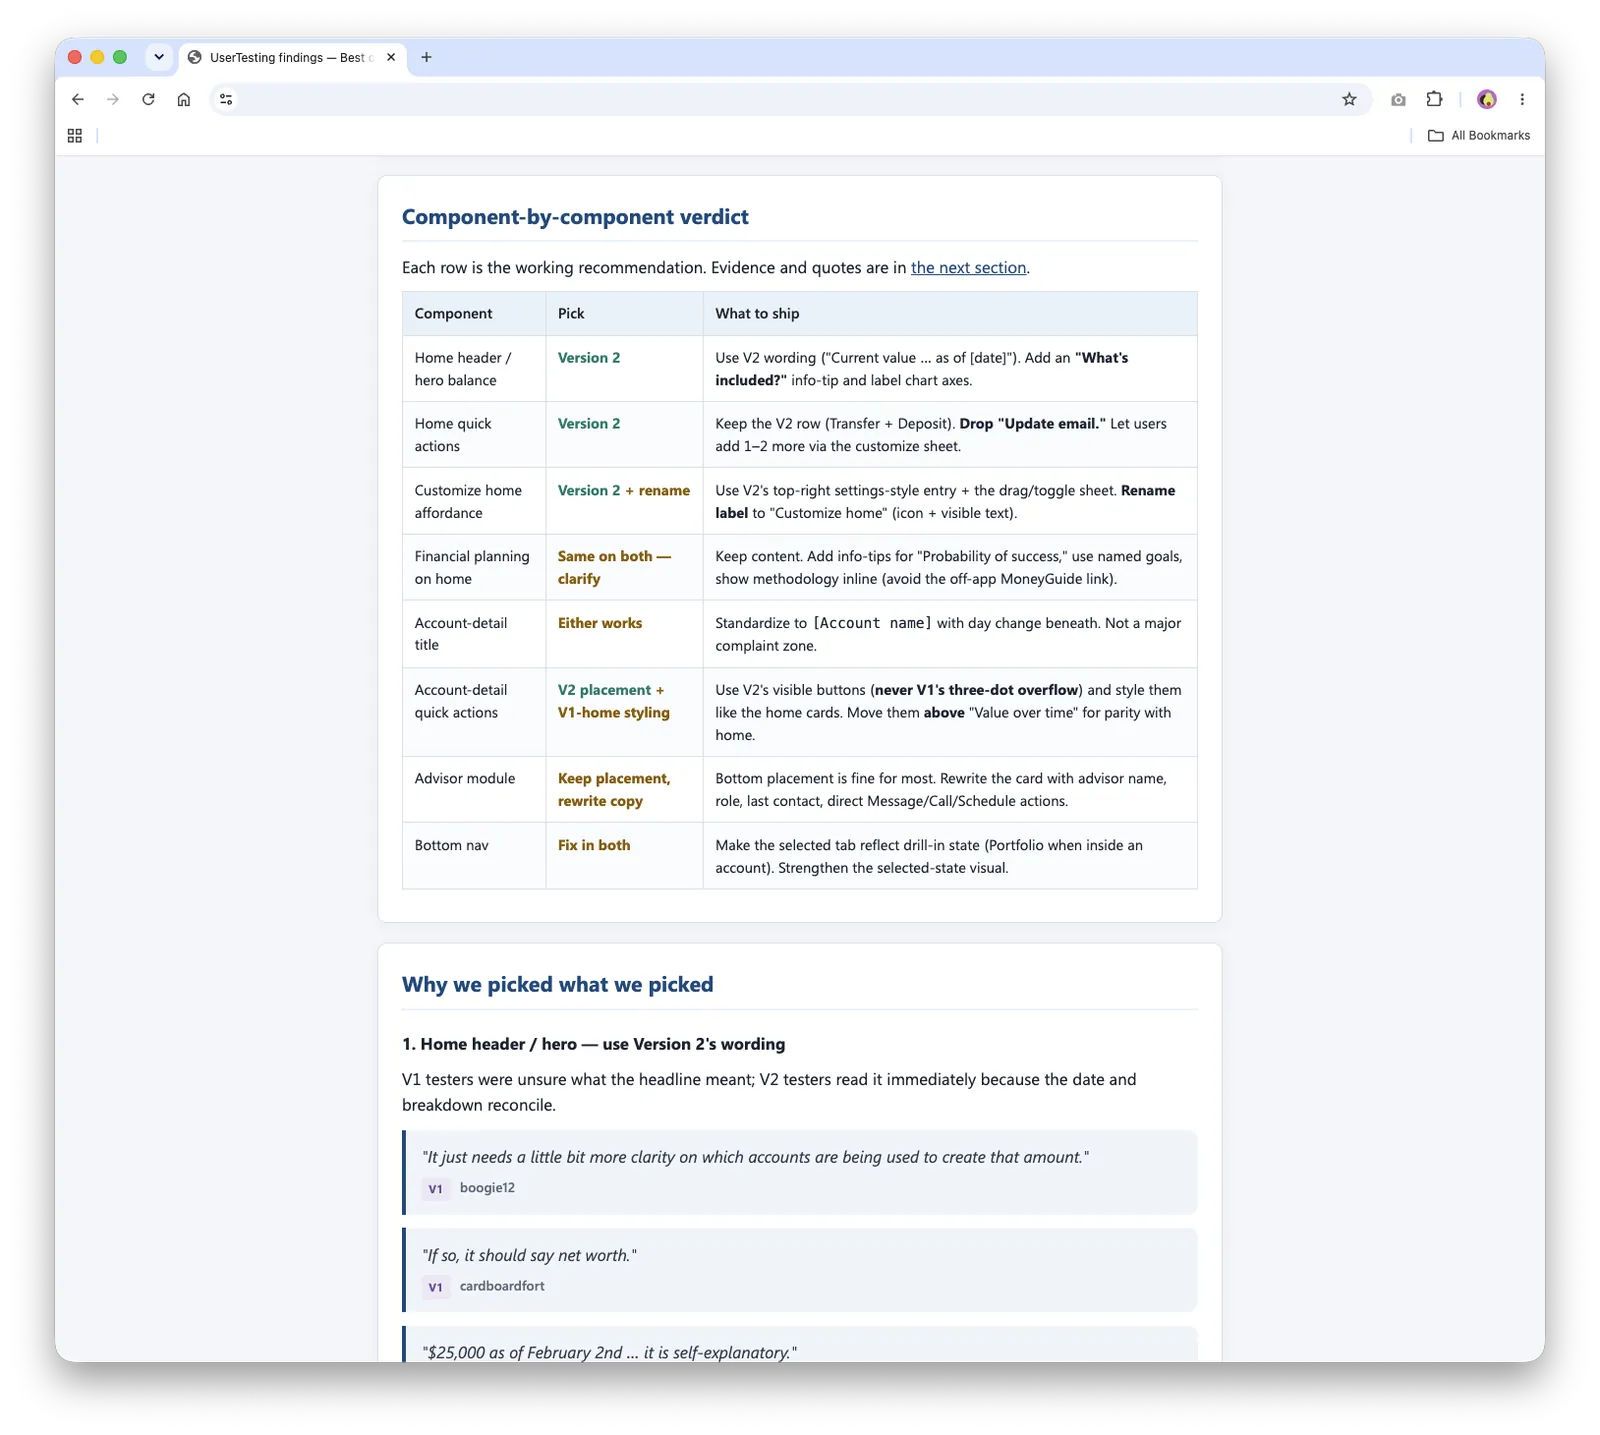Open the browser home page

(184, 99)
